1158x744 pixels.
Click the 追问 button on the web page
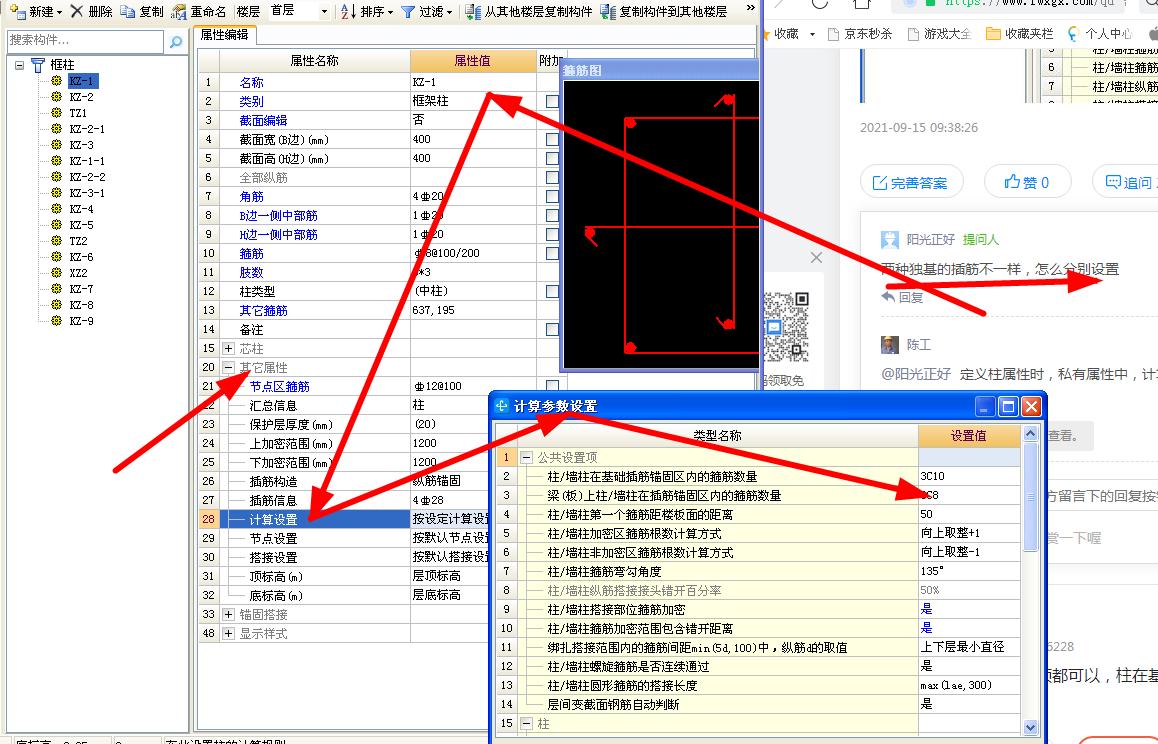coord(1125,182)
